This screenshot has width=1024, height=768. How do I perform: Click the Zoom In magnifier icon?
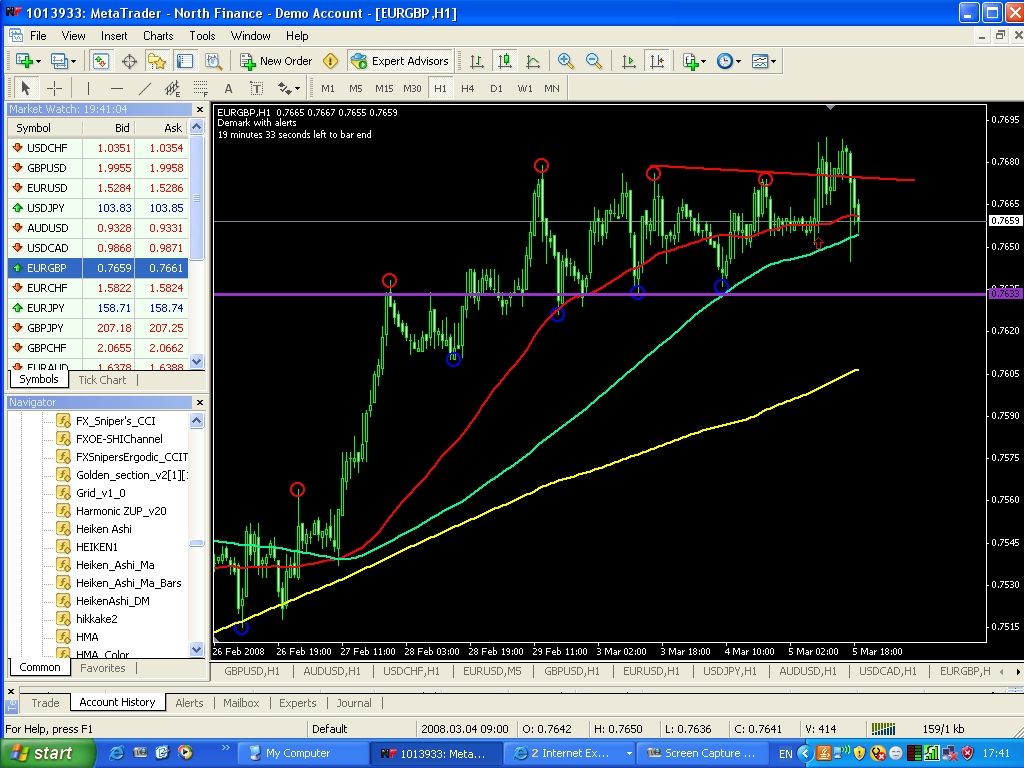[566, 61]
